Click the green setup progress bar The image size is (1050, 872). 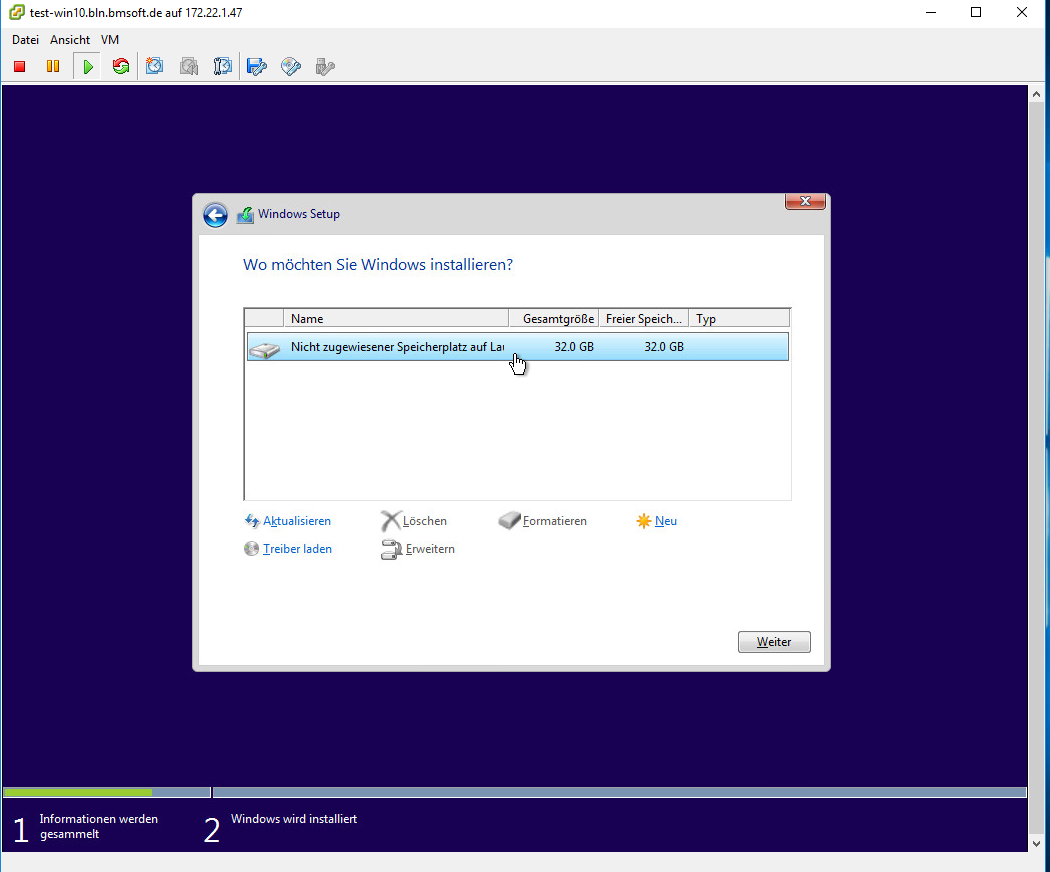click(78, 792)
